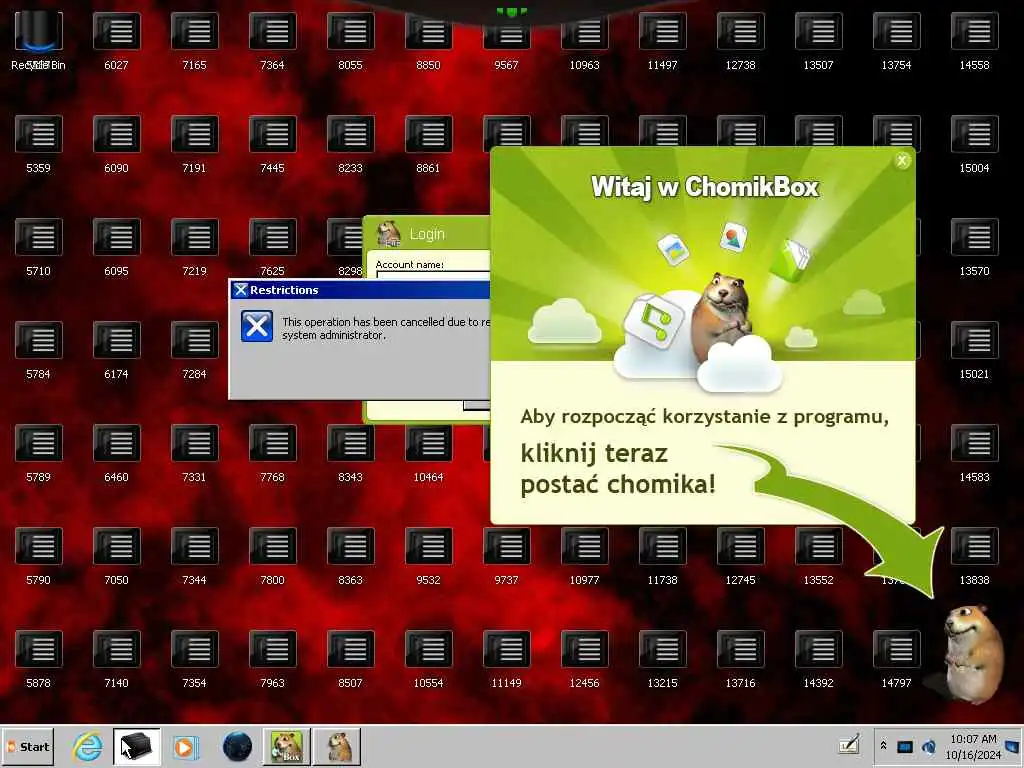
Task: Select desktop file icon 6027
Action: tap(116, 40)
